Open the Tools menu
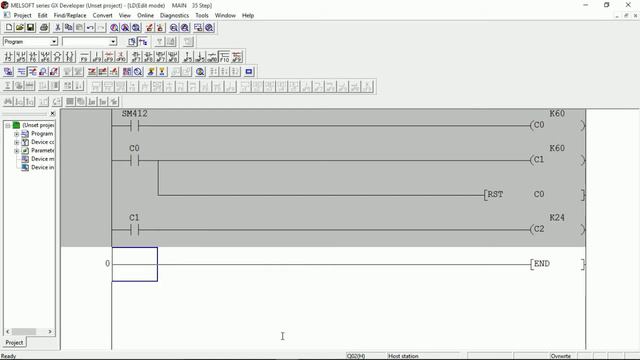The height and width of the screenshot is (360, 640). (202, 16)
